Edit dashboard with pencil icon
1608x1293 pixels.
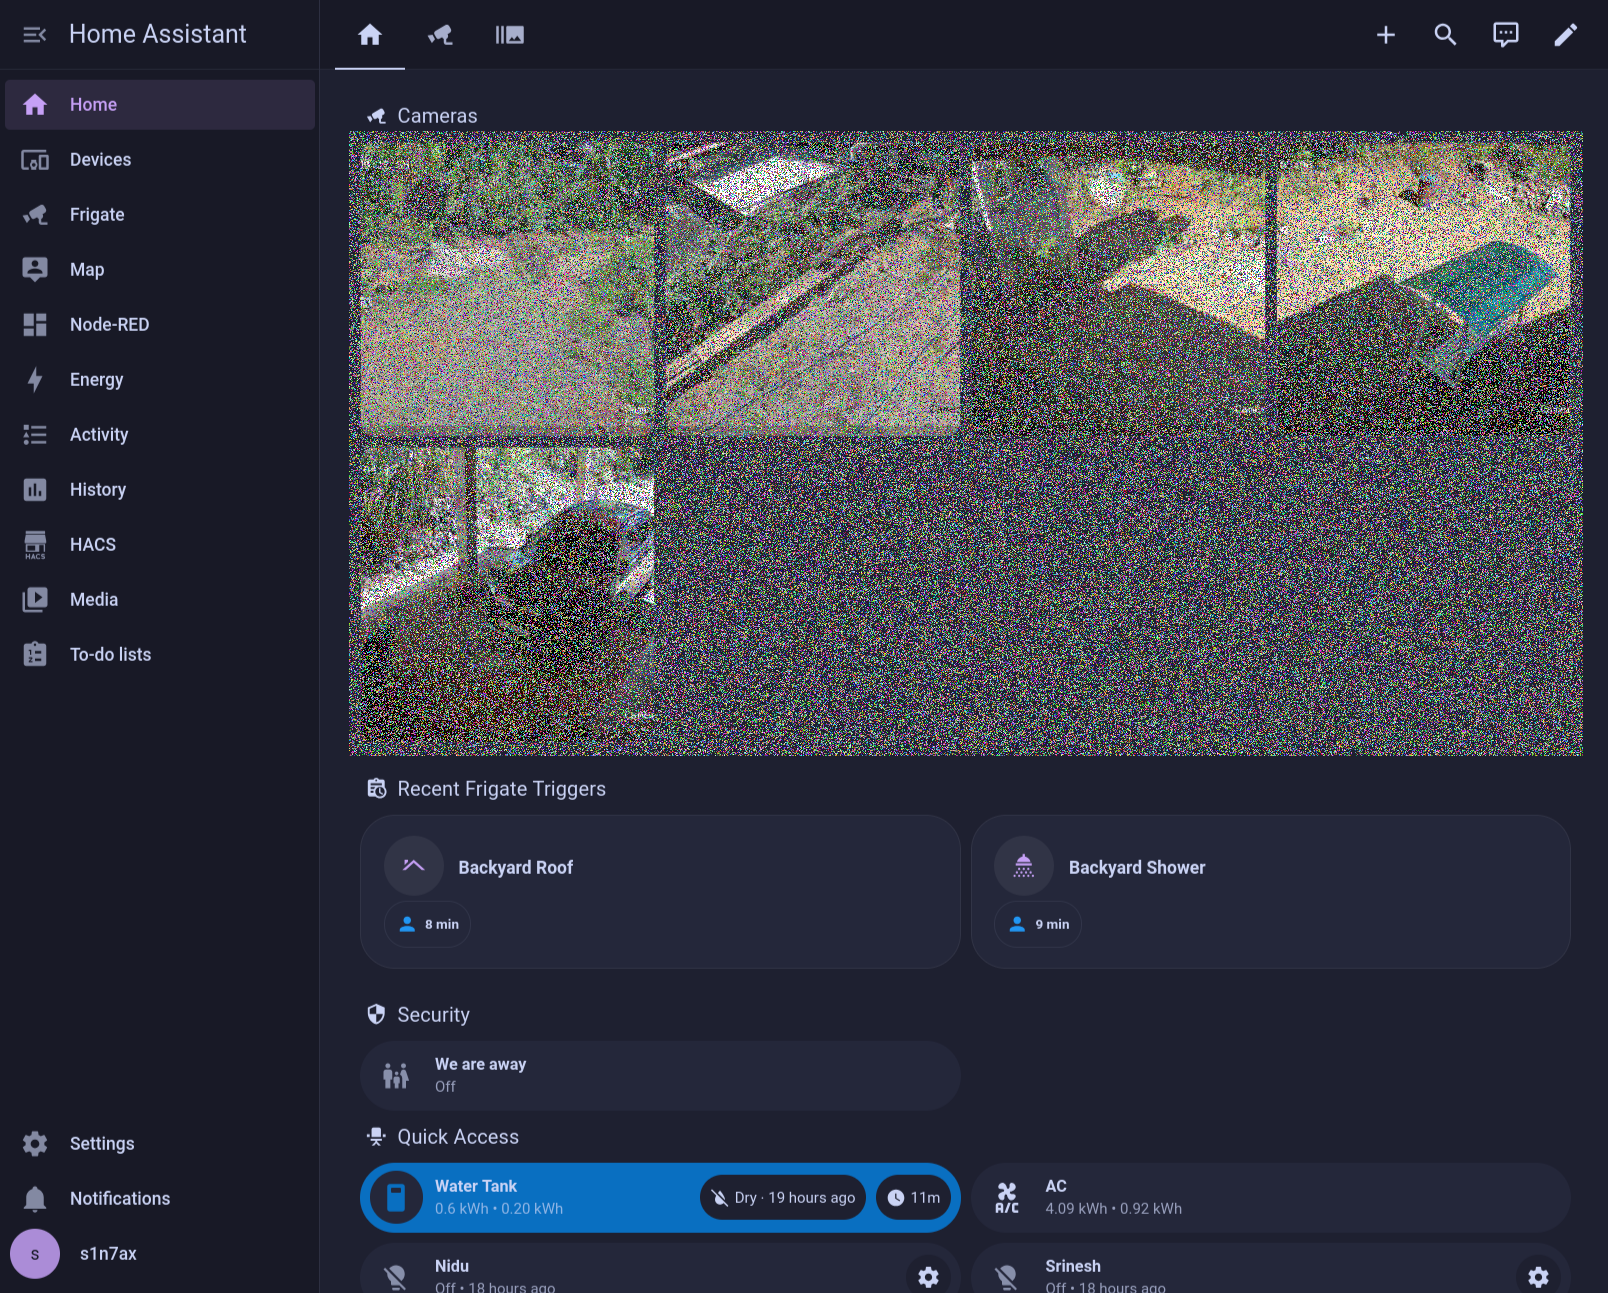tap(1566, 35)
